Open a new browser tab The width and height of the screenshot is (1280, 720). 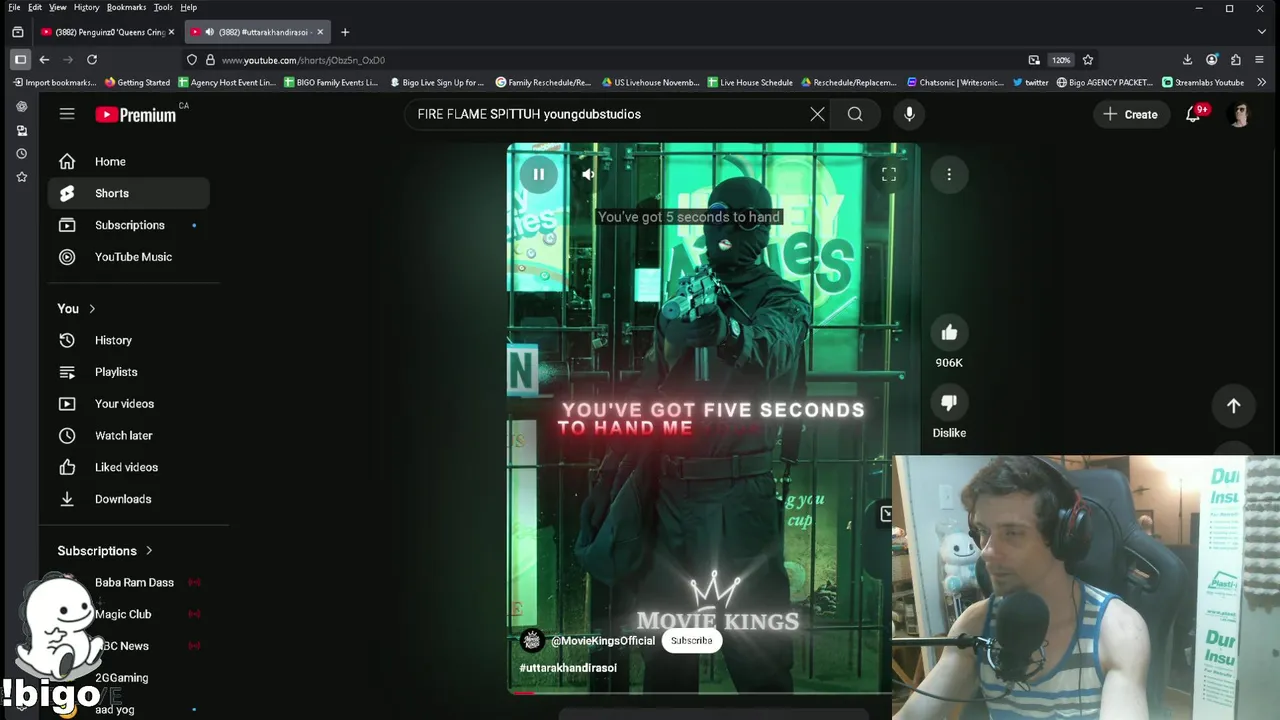pyautogui.click(x=345, y=32)
